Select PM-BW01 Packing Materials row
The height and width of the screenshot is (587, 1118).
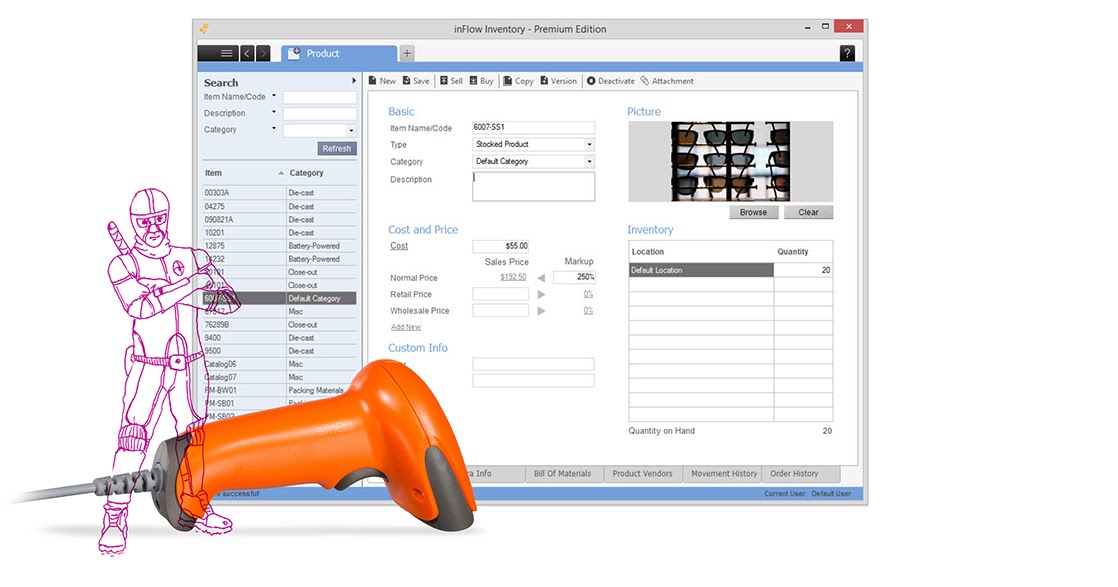point(280,390)
